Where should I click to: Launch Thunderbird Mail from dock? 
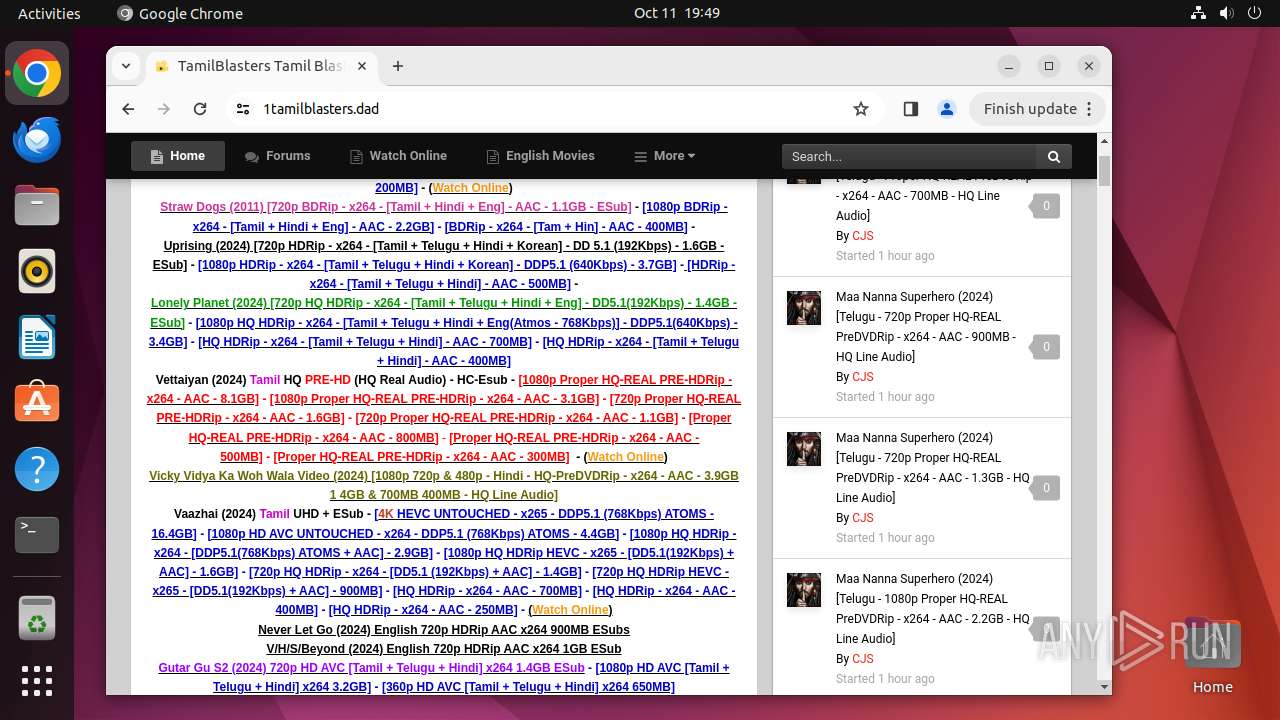point(37,139)
